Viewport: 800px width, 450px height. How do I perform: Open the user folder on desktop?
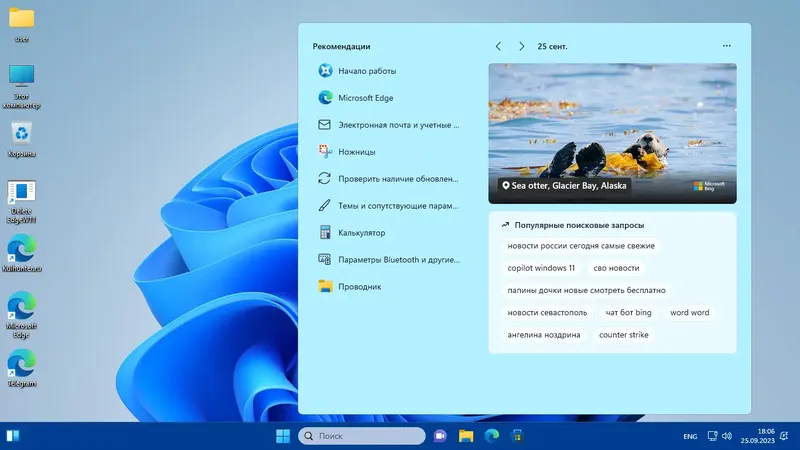tap(21, 24)
